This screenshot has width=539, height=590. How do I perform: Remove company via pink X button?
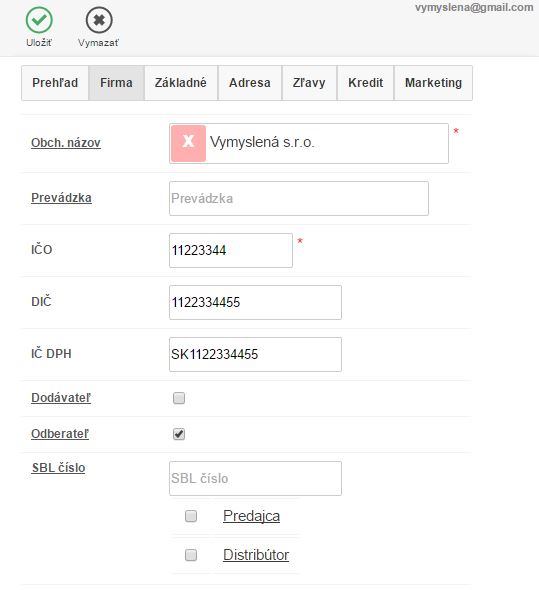click(188, 143)
